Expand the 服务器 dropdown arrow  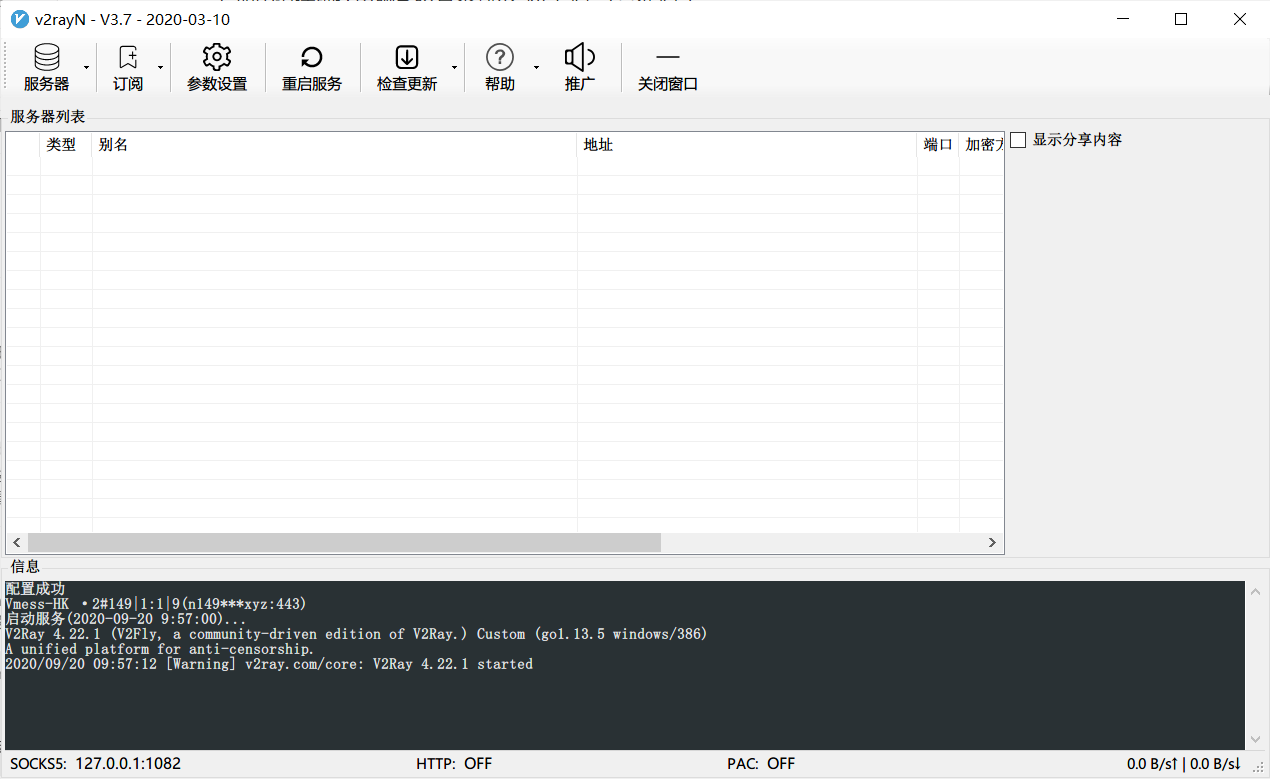point(86,68)
